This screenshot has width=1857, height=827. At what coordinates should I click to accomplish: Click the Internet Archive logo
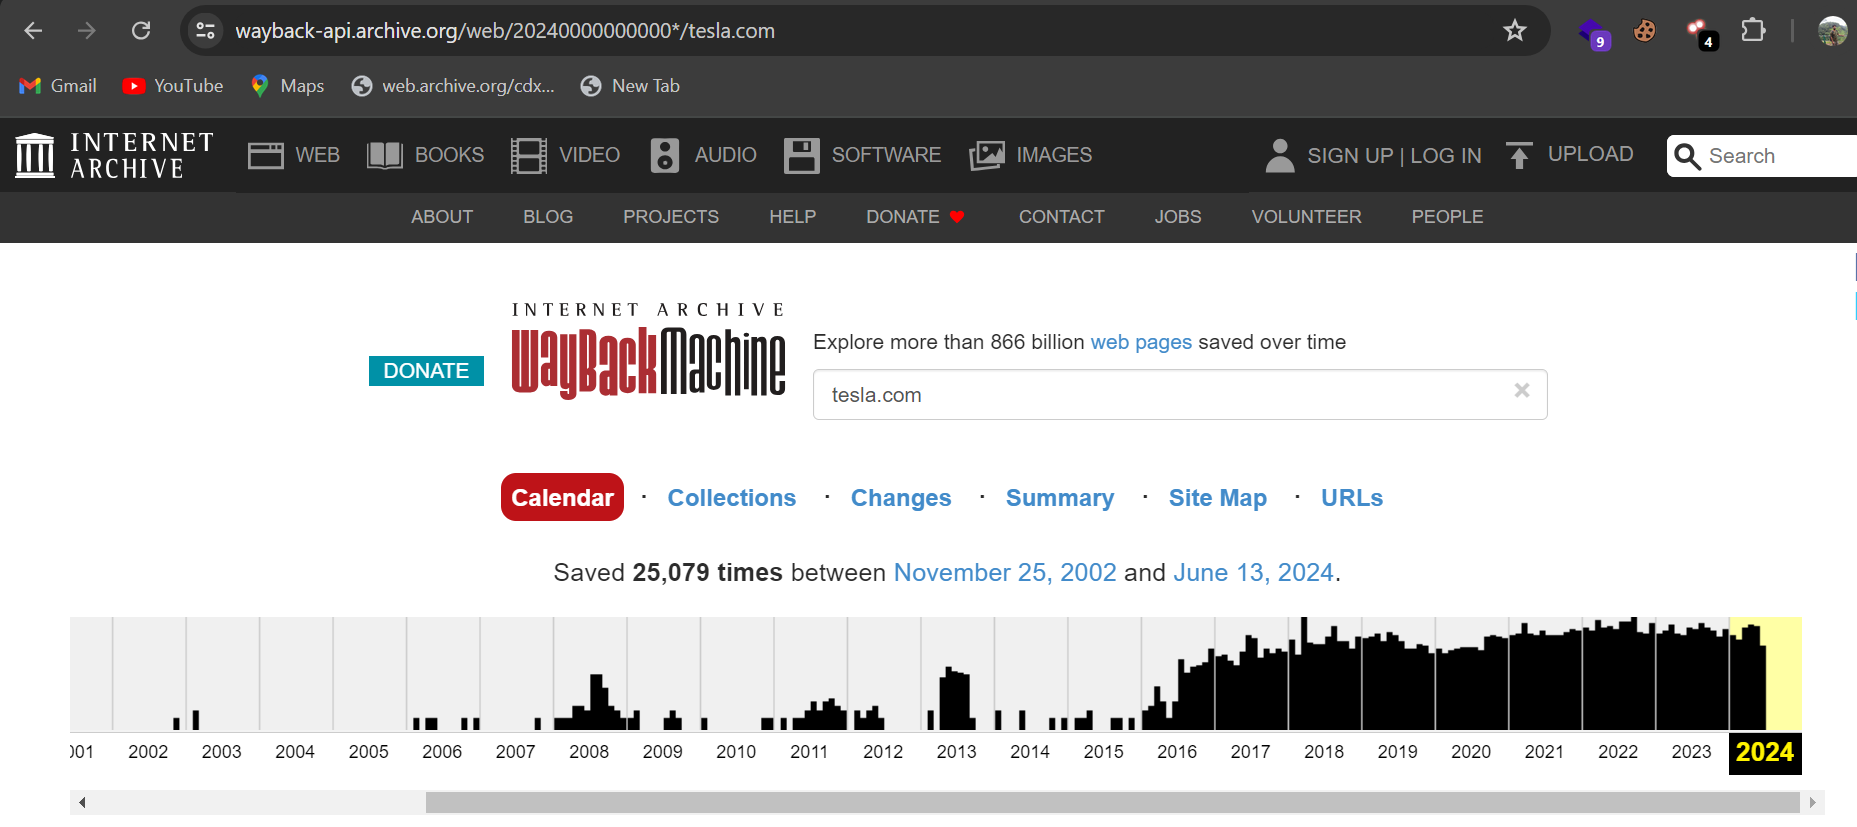pyautogui.click(x=115, y=155)
